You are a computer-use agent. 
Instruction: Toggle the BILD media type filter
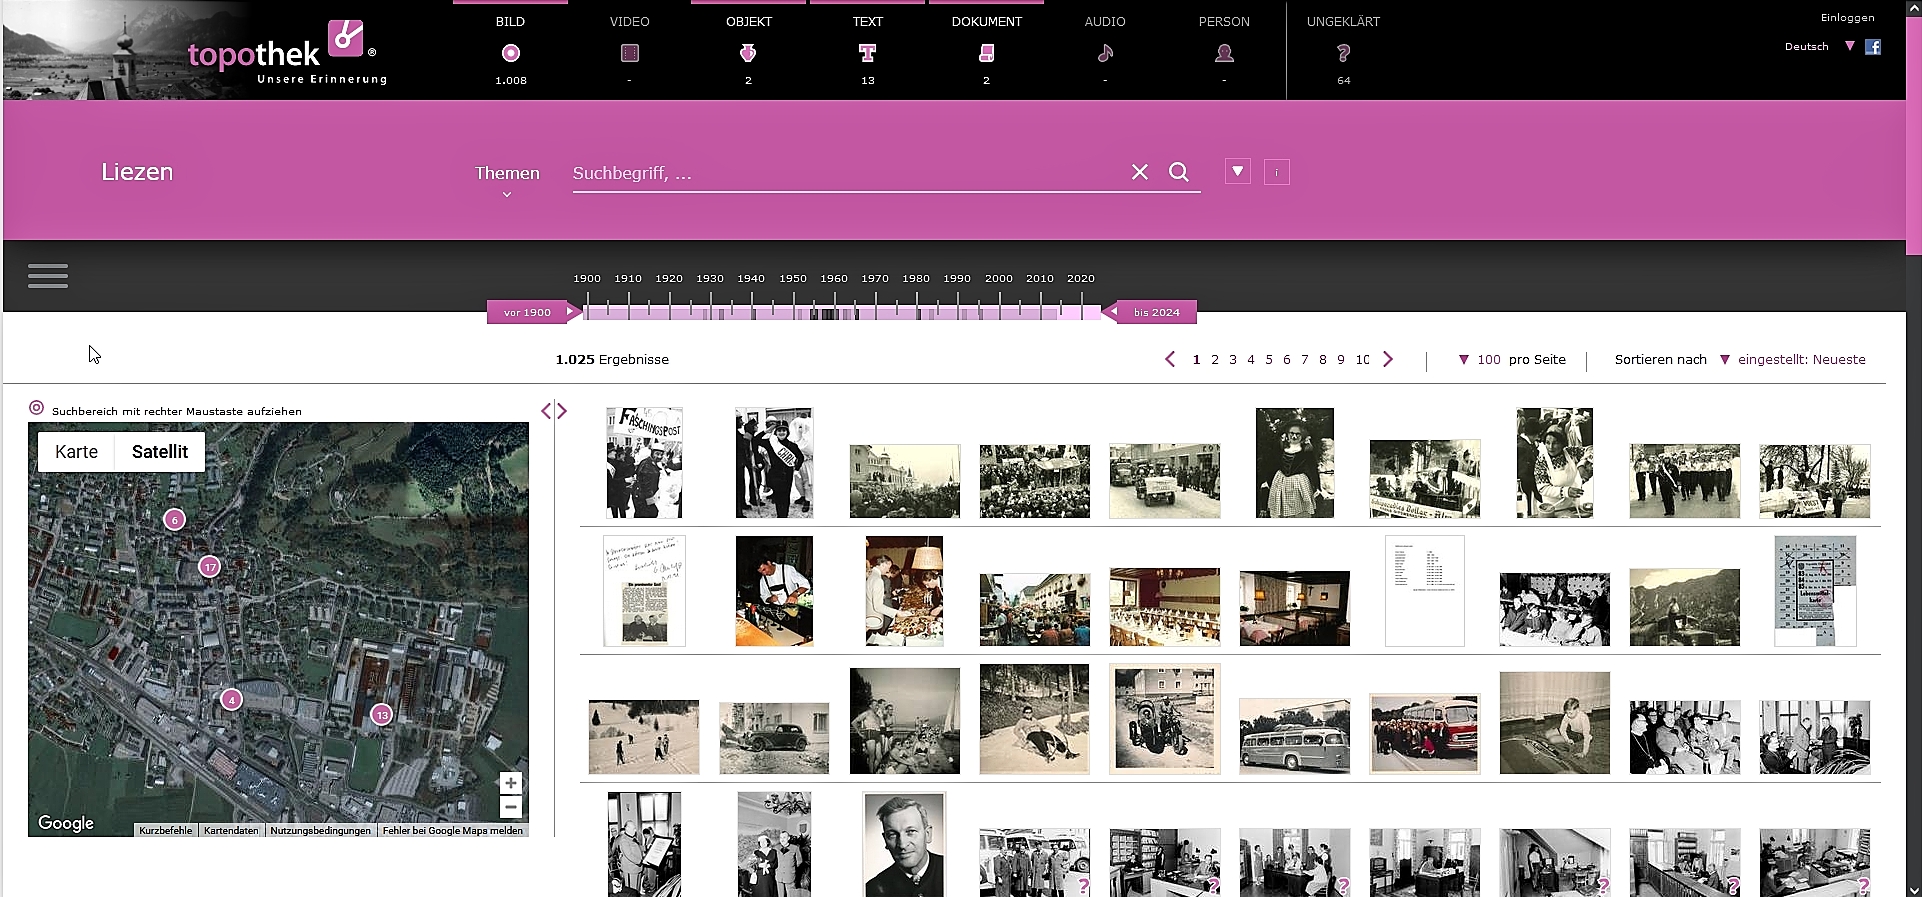point(510,52)
